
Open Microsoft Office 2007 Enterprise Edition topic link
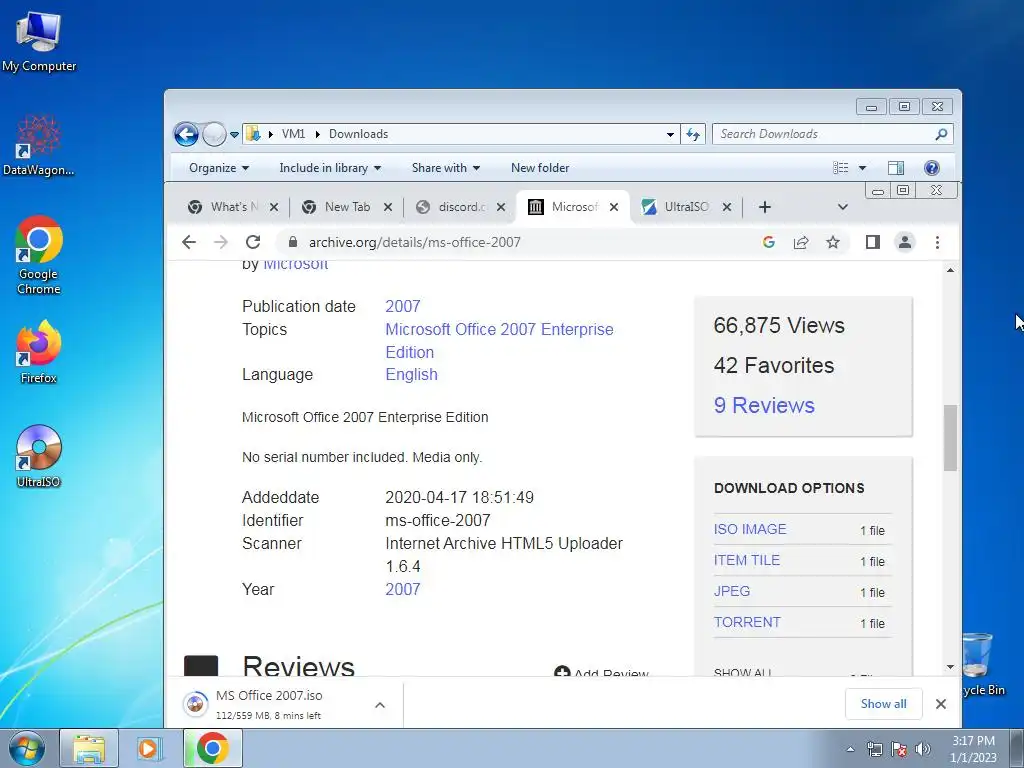click(x=499, y=341)
